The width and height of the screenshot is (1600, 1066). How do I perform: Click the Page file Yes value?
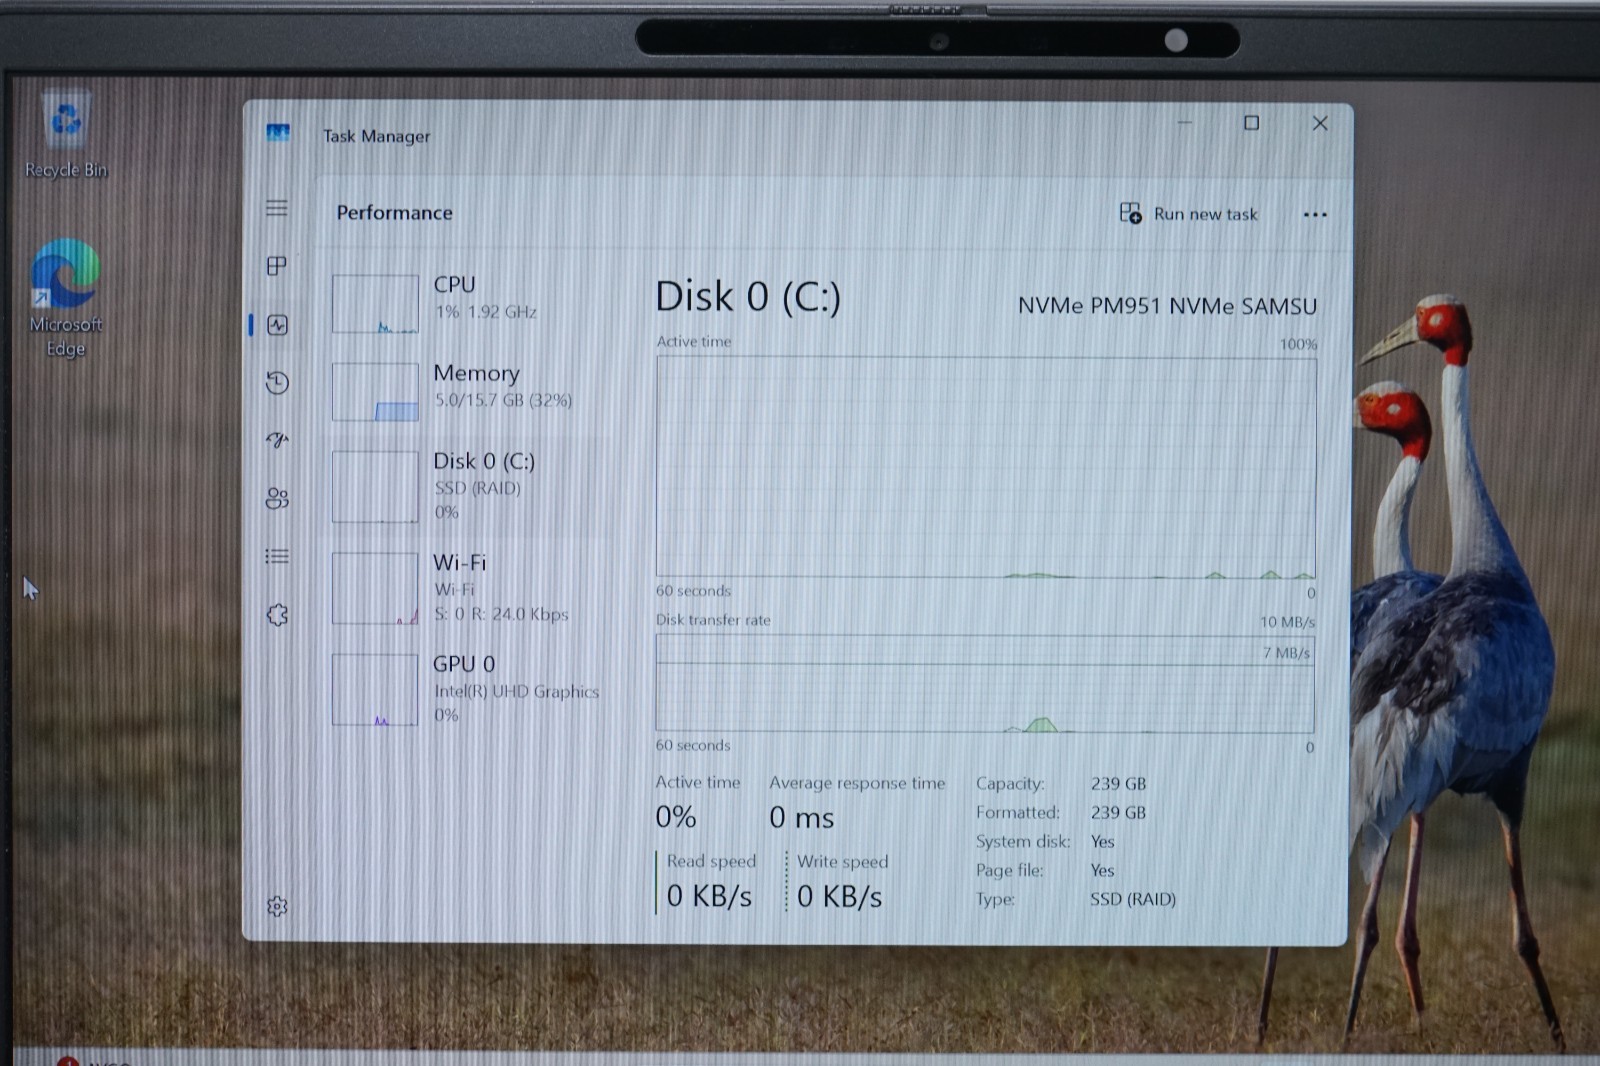(1102, 871)
